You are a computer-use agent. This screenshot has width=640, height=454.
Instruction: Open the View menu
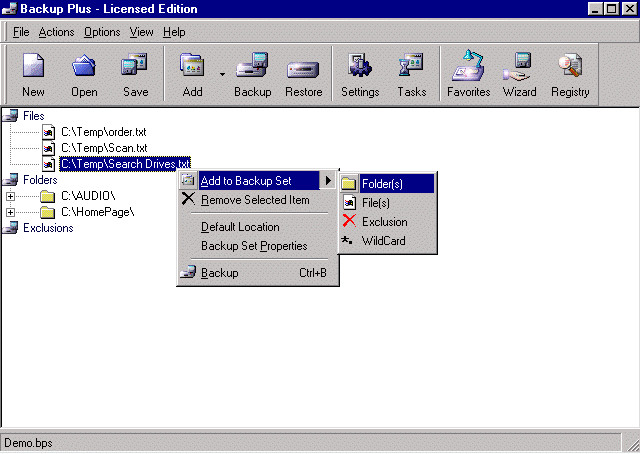tap(141, 32)
